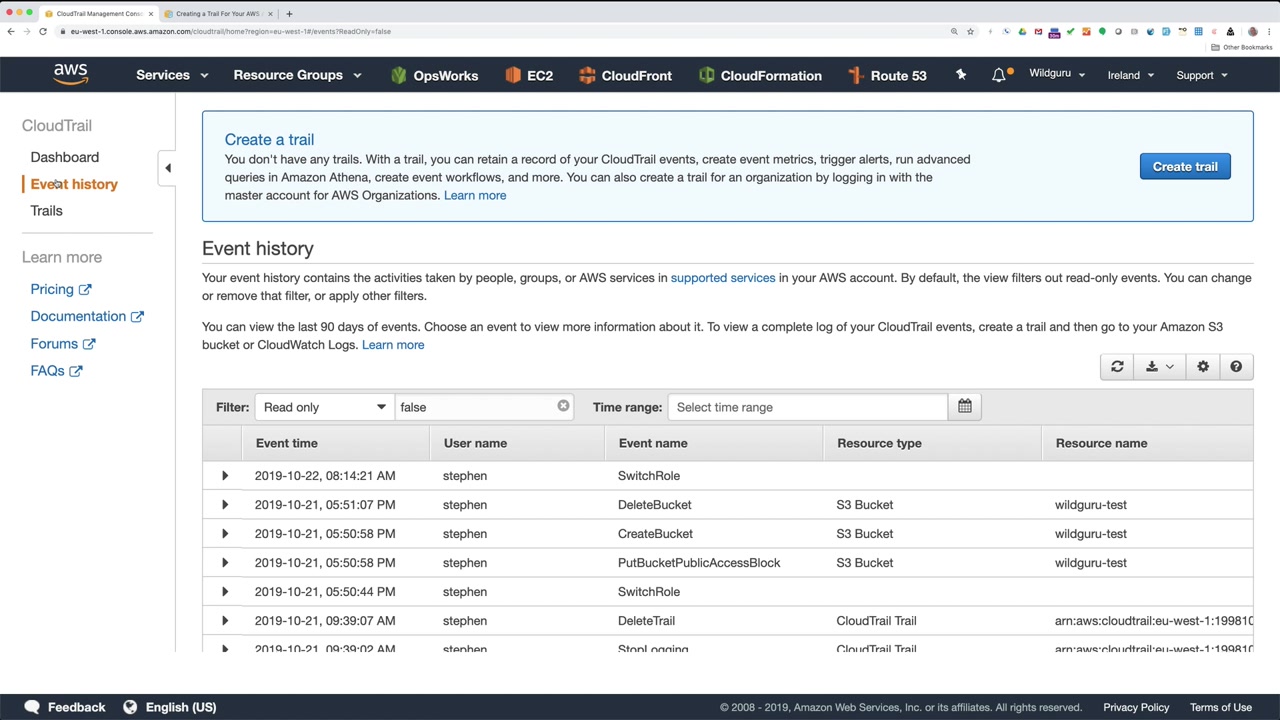The width and height of the screenshot is (1280, 720).
Task: Open the EC2 shortcut icon
Action: [529, 75]
